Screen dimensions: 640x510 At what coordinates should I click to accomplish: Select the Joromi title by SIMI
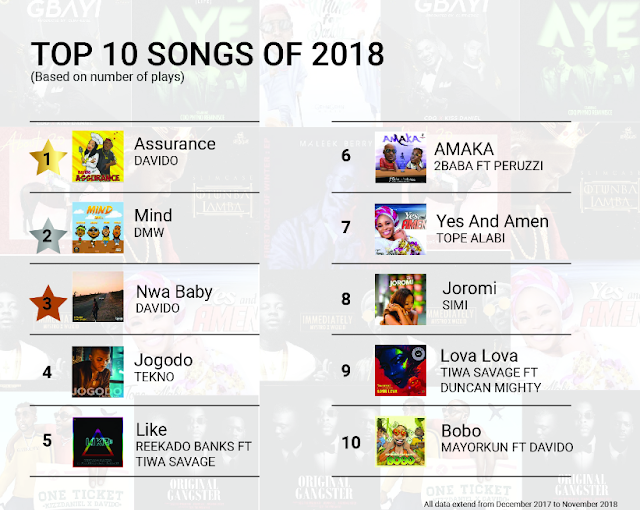pyautogui.click(x=469, y=288)
